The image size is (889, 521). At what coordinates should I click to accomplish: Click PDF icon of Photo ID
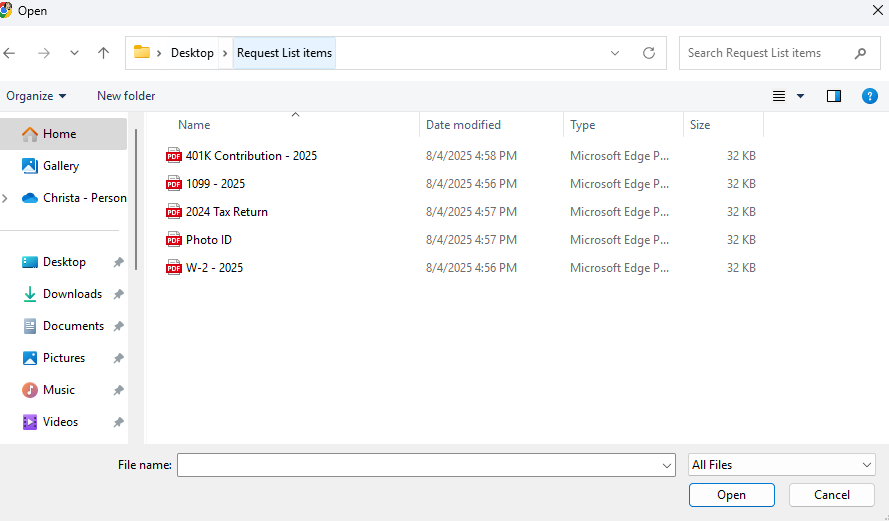tap(173, 239)
